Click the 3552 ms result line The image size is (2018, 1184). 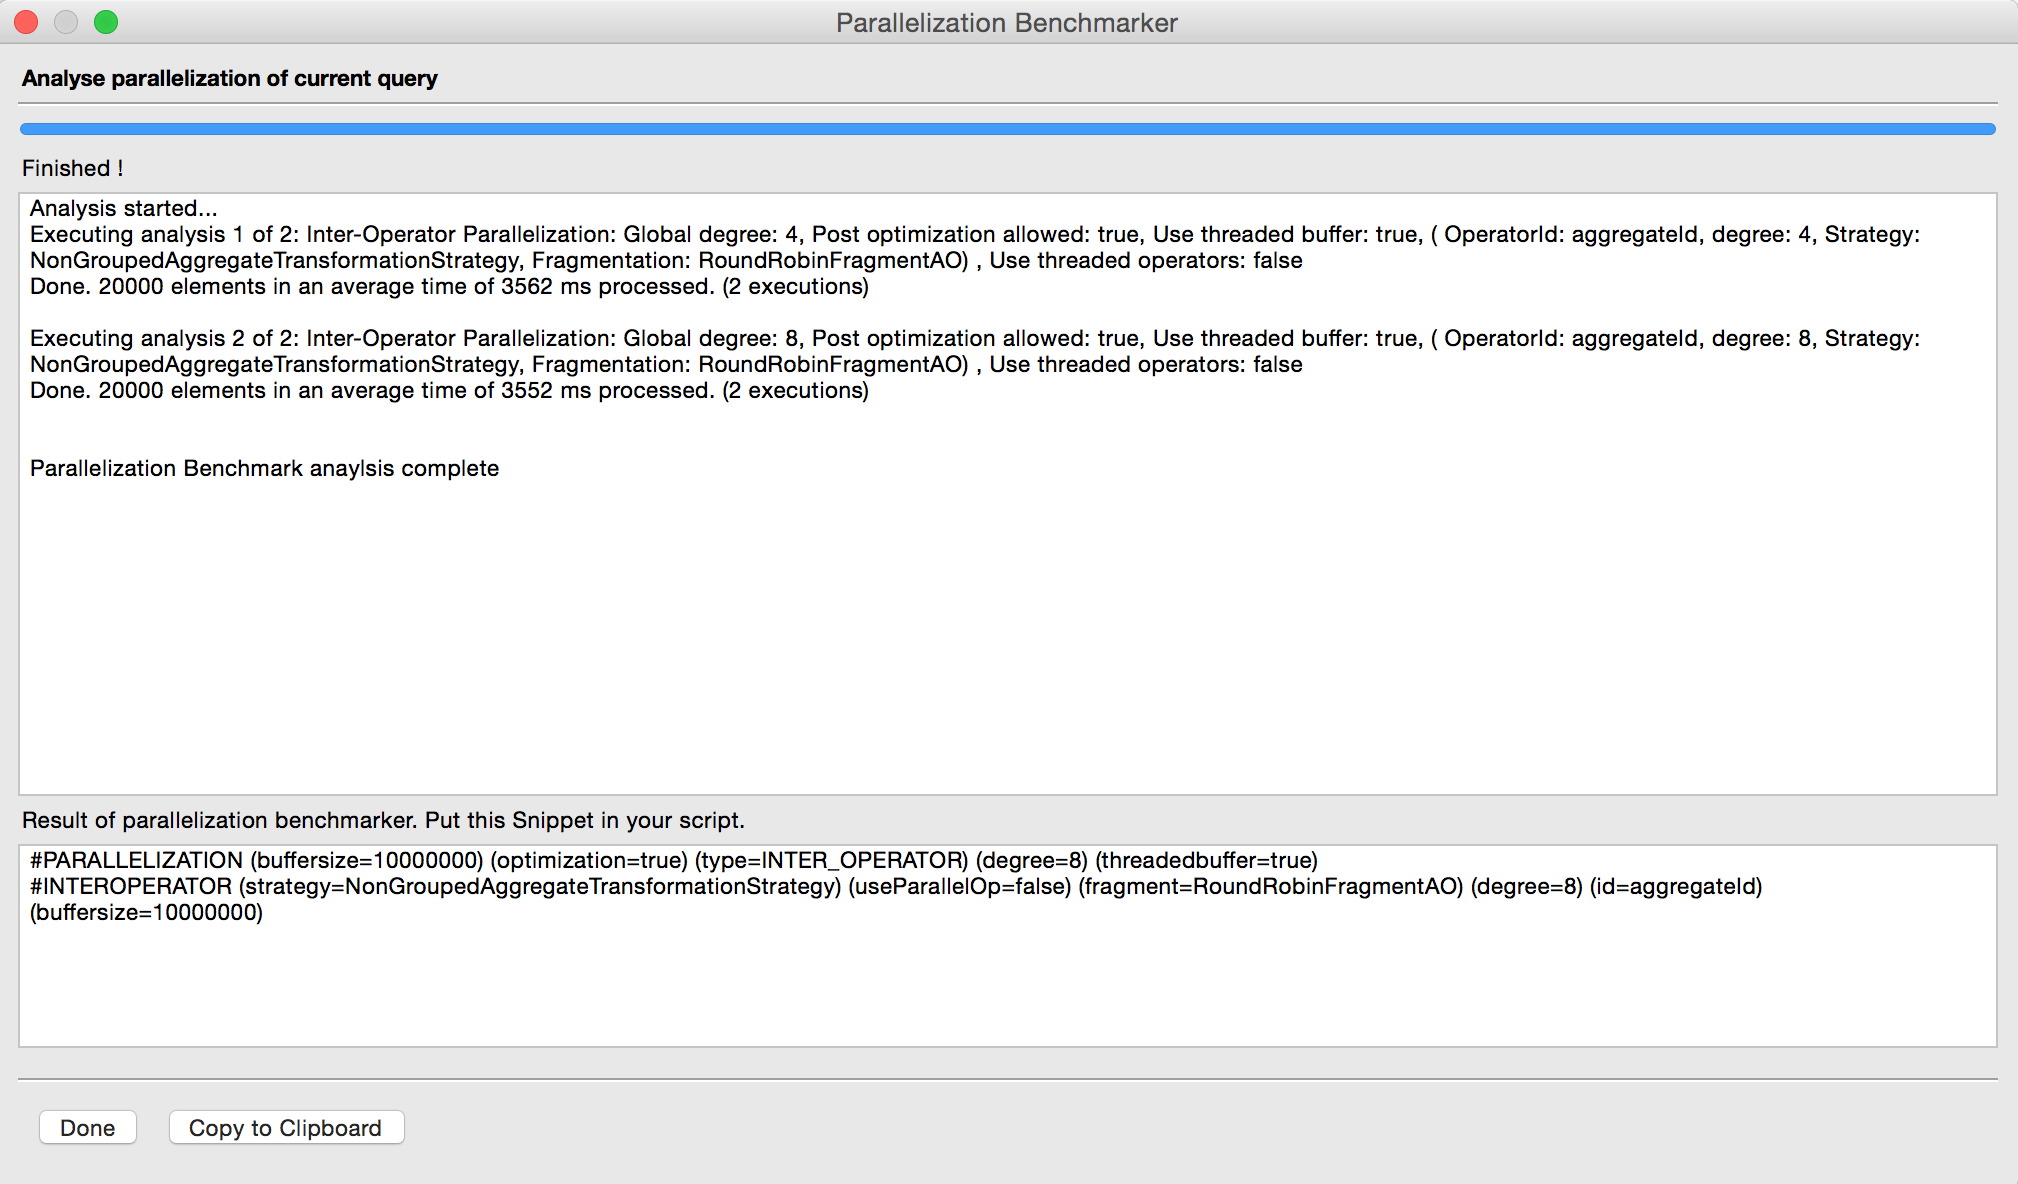[449, 390]
